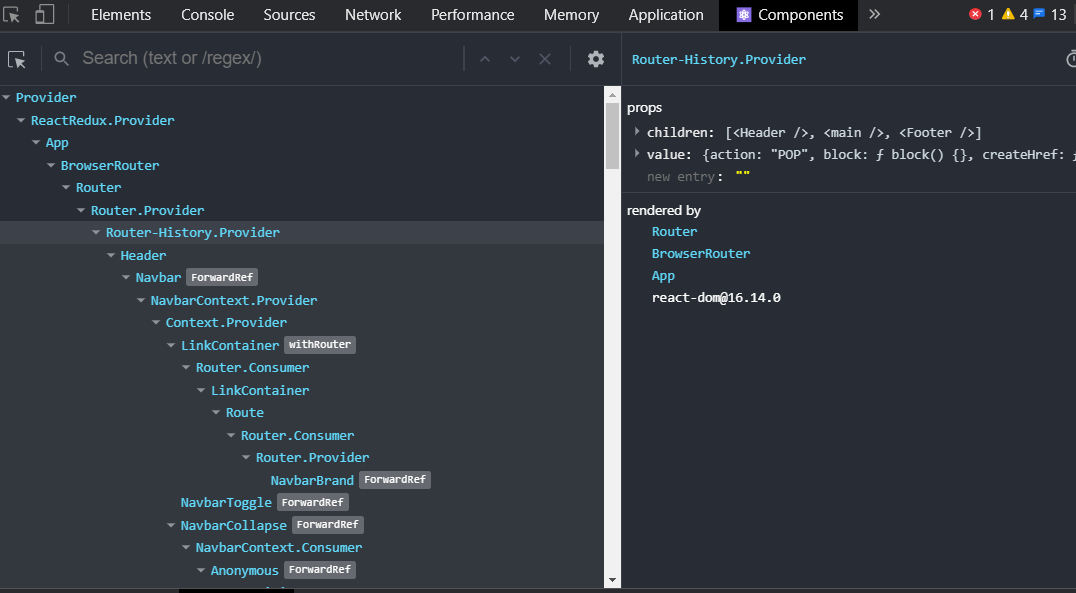Click App in rendered by list

pyautogui.click(x=663, y=276)
